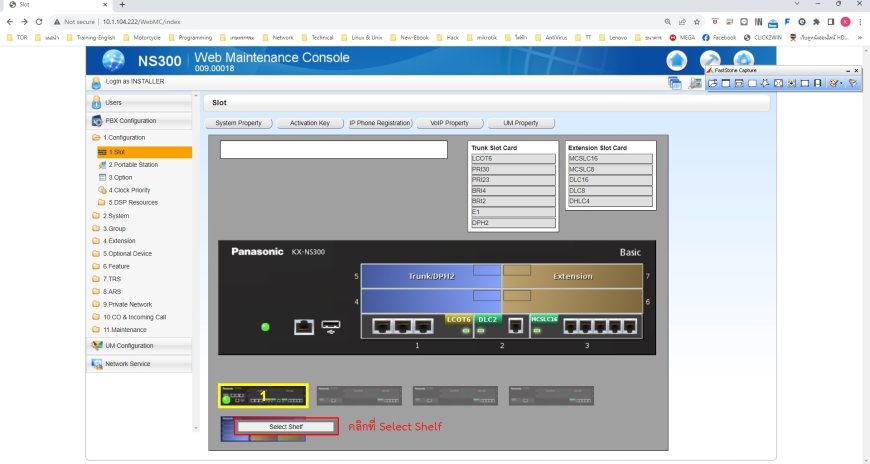870x464 pixels.
Task: Bookmark this page with star icon
Action: pos(697,22)
